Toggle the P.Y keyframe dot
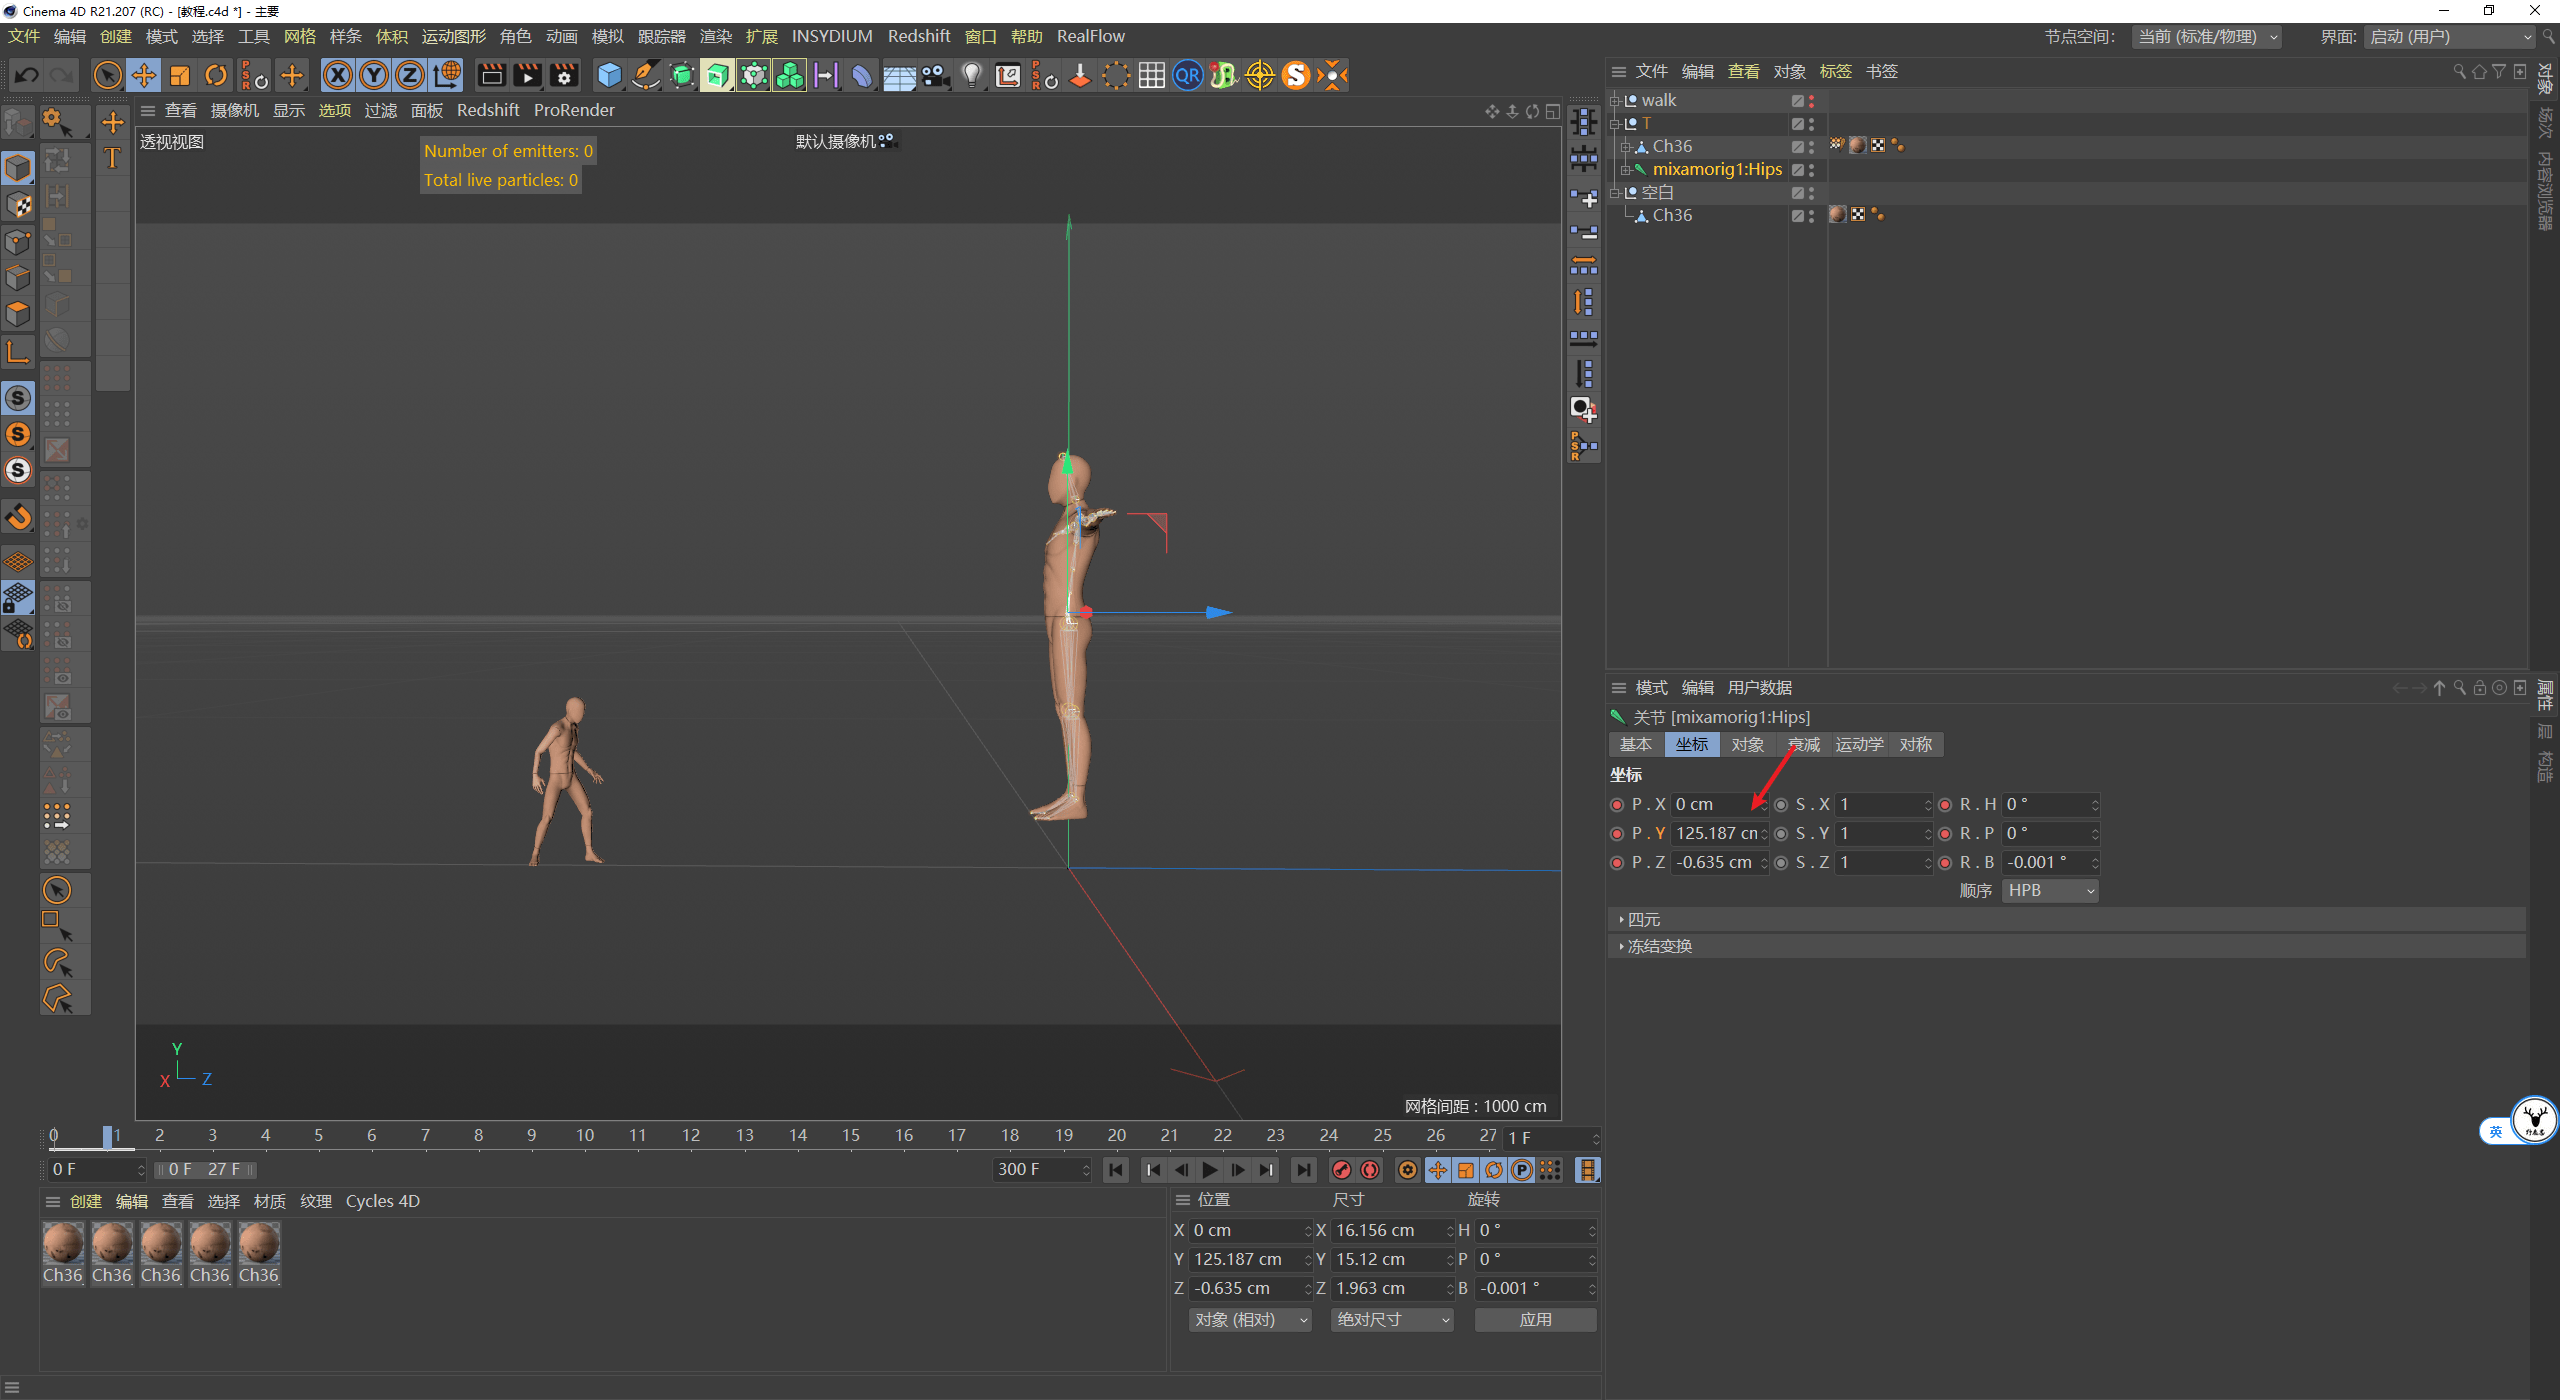Viewport: 2560px width, 1400px height. coord(1617,833)
